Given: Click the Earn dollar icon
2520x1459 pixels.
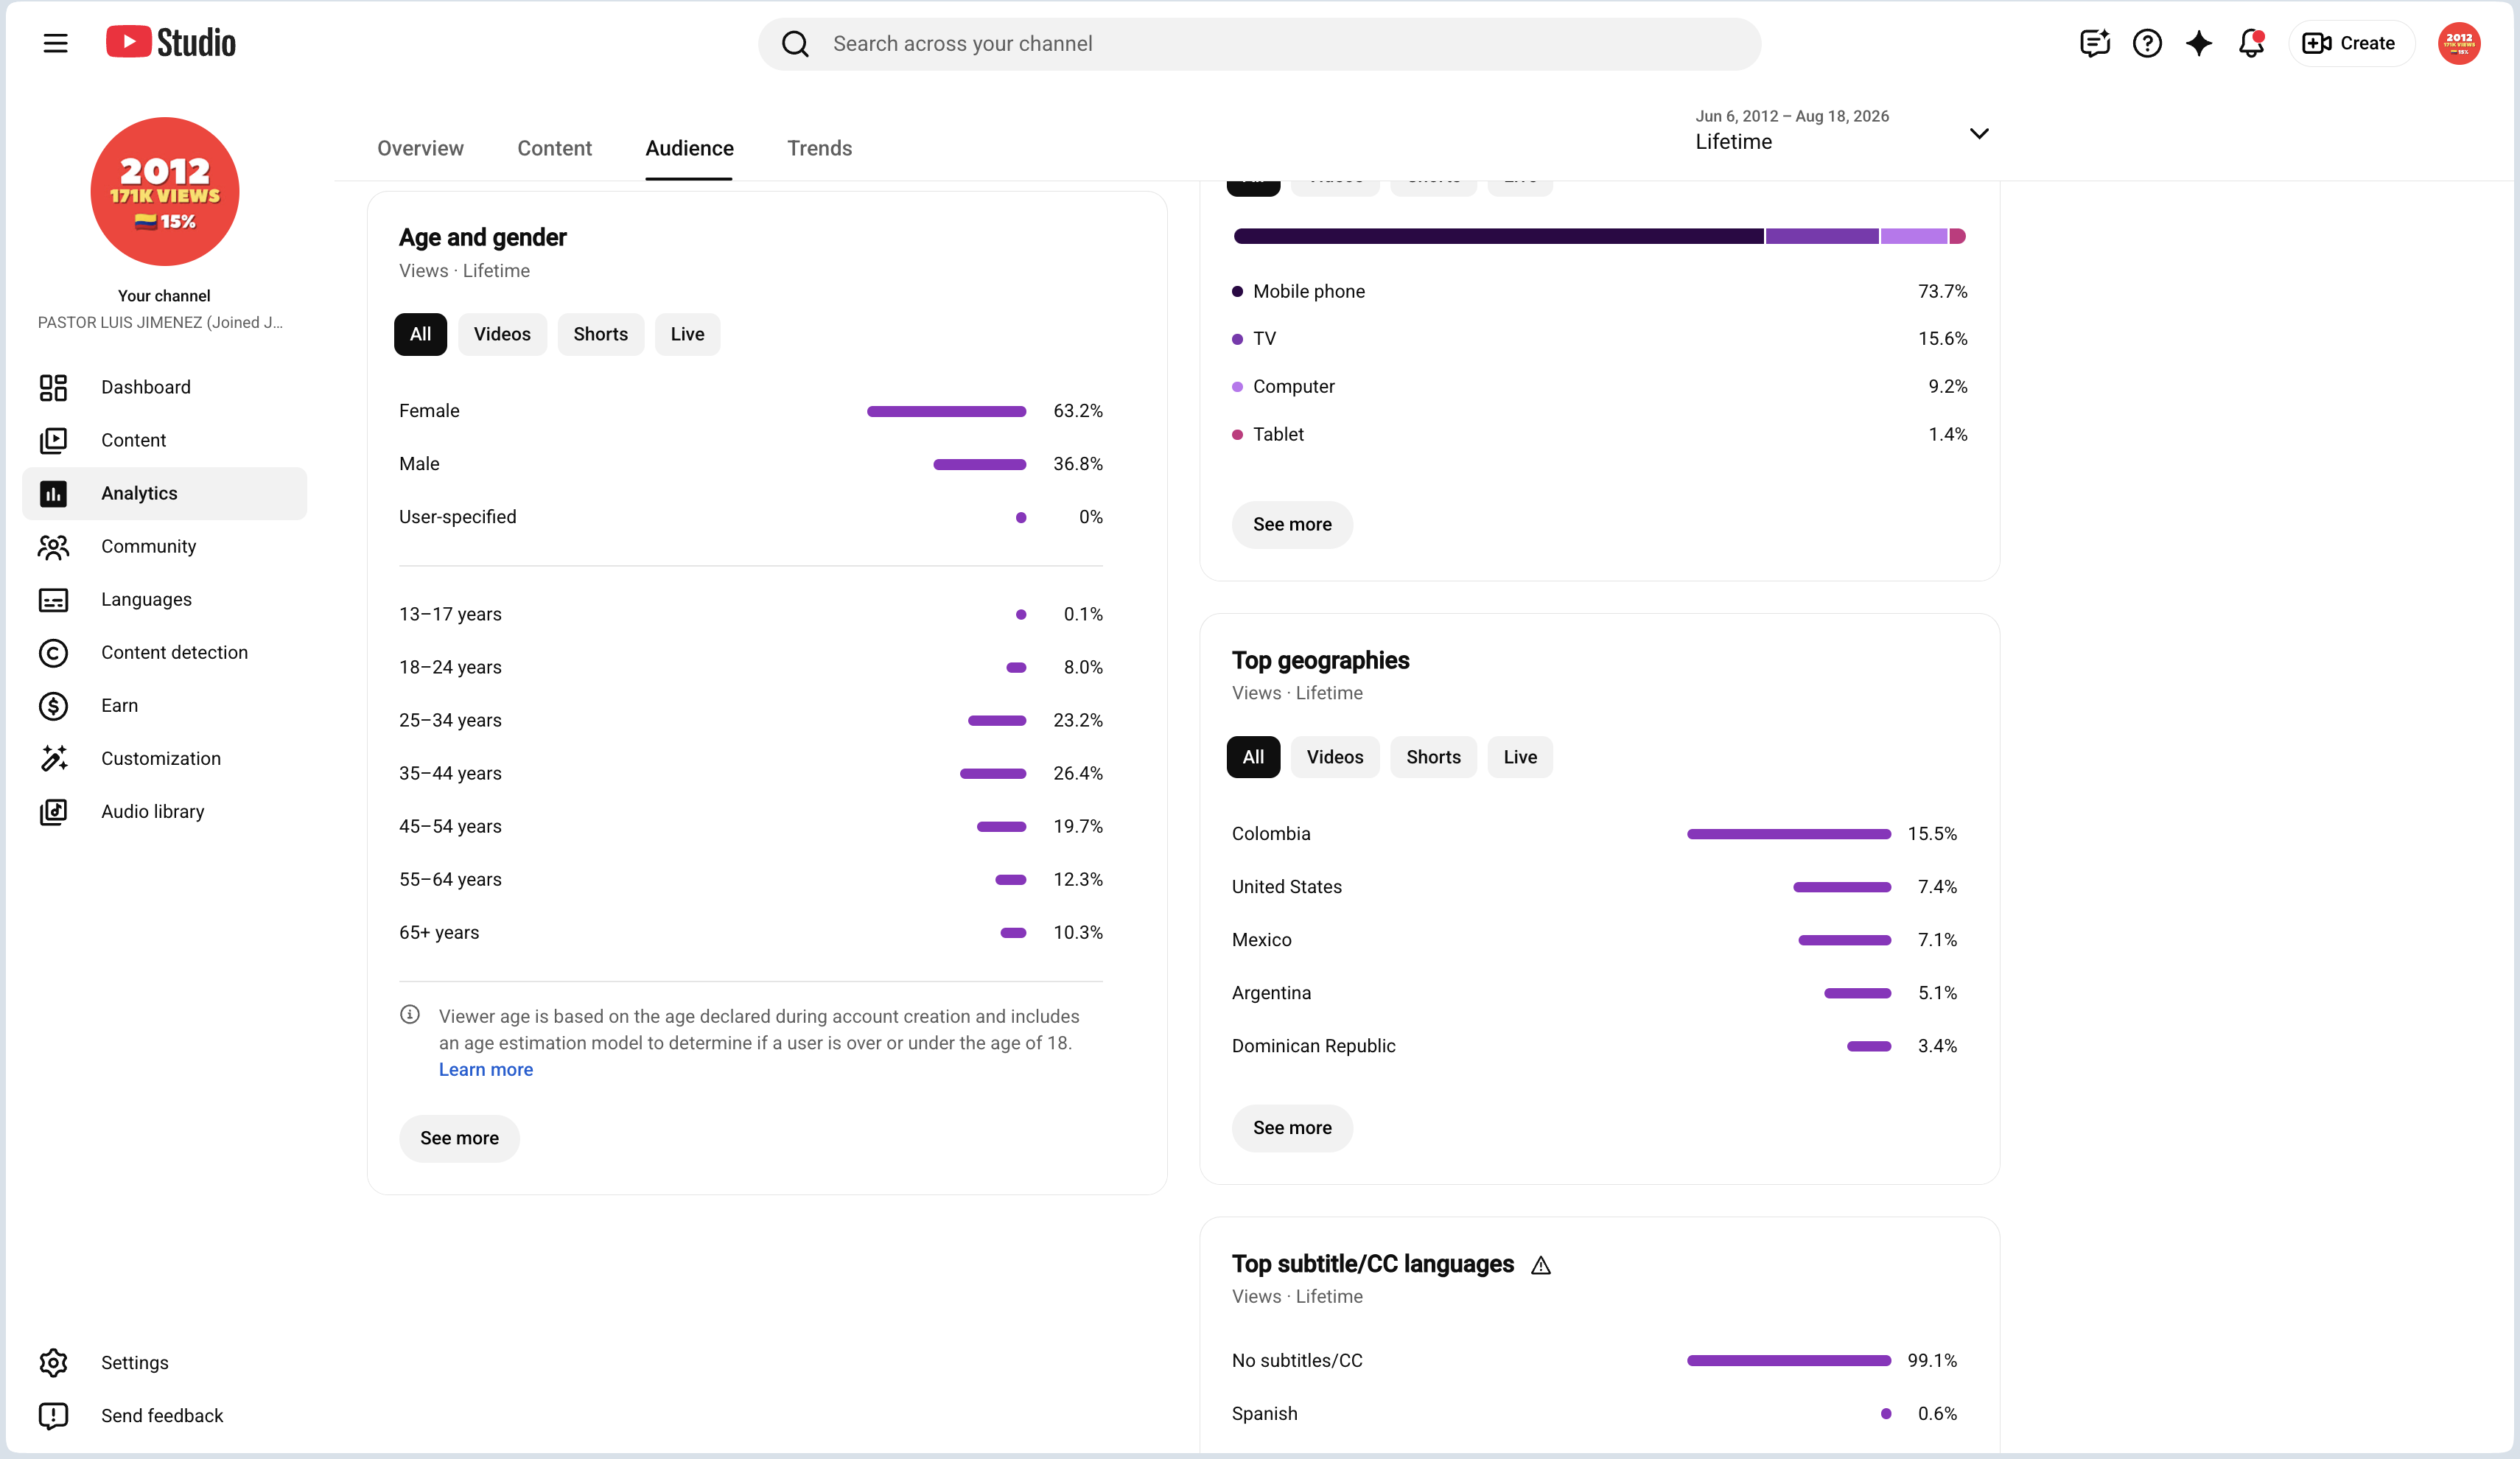Looking at the screenshot, I should tap(53, 705).
